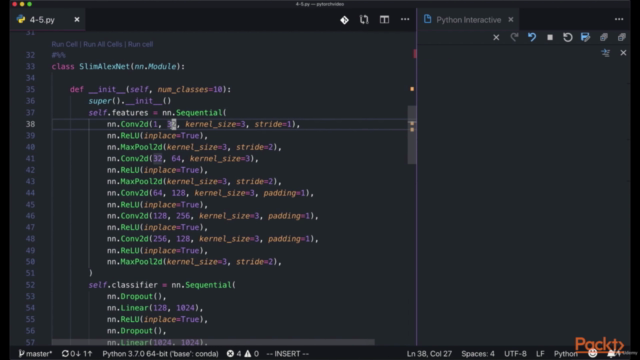Close the variables row with its X icon
Image resolution: width=640 pixels, height=360 pixels.
coord(623,53)
